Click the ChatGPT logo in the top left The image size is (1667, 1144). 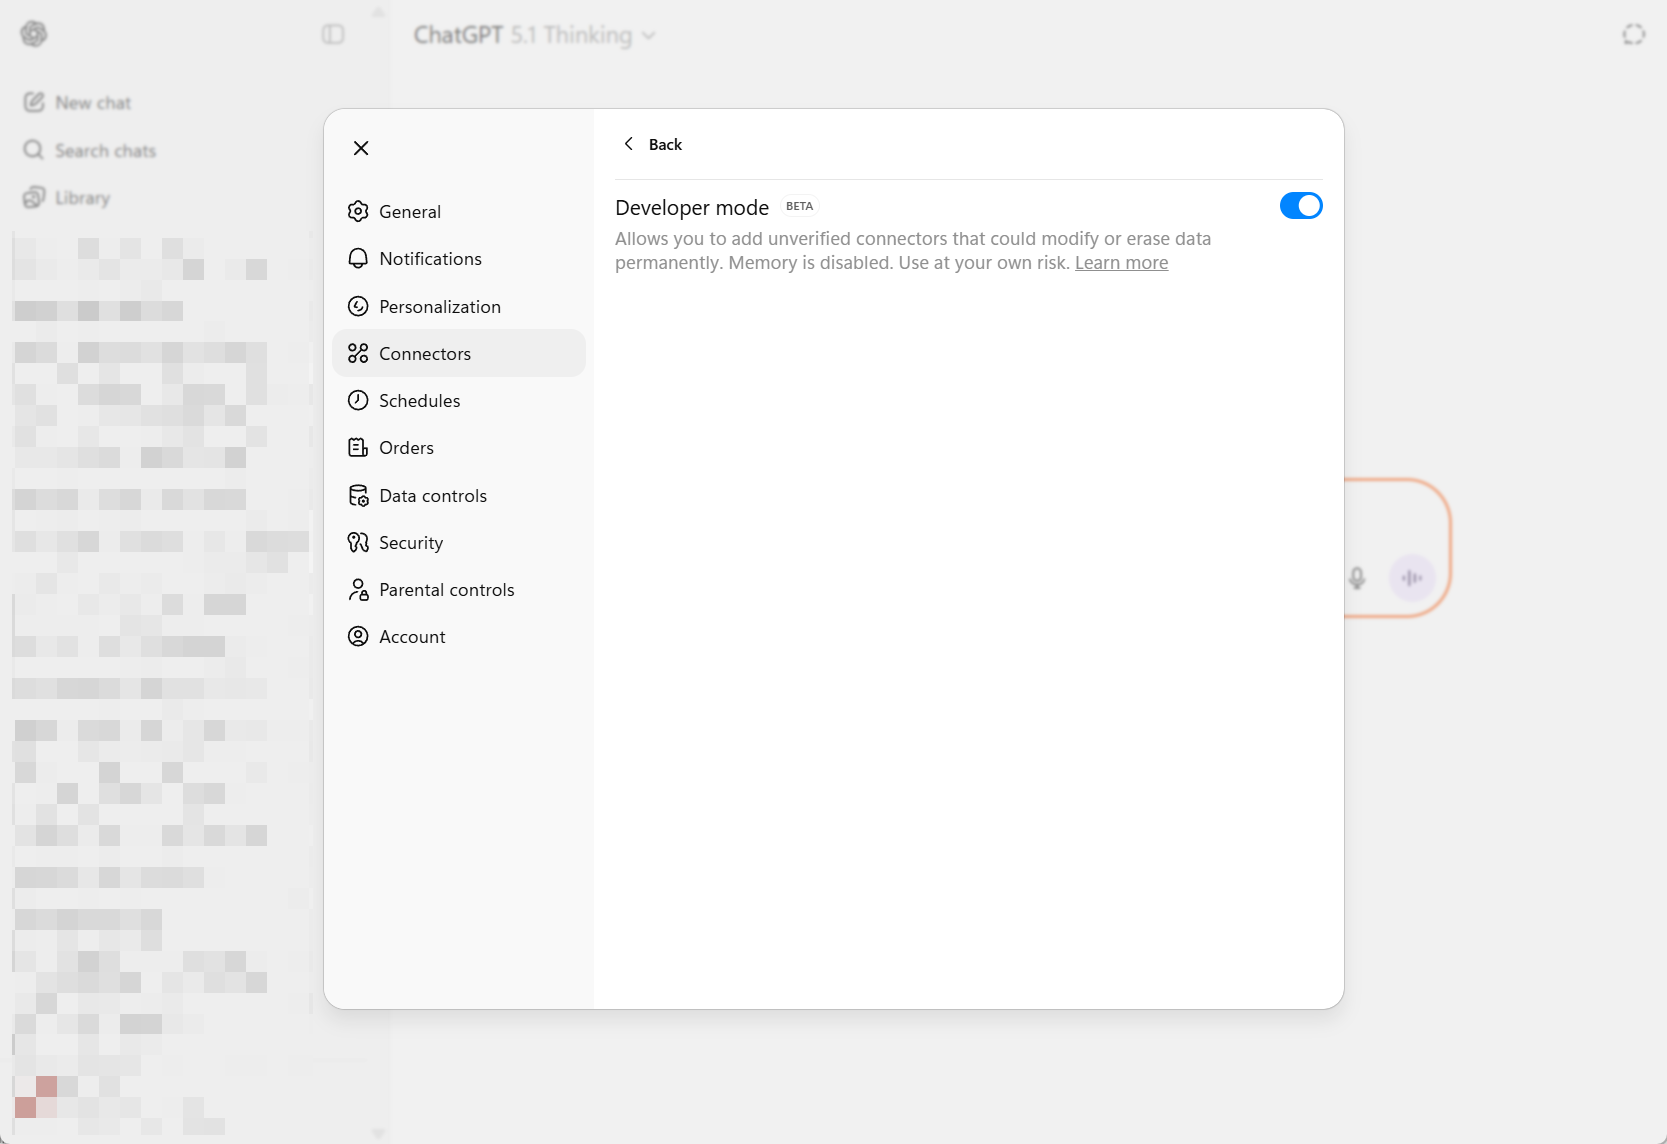click(34, 33)
